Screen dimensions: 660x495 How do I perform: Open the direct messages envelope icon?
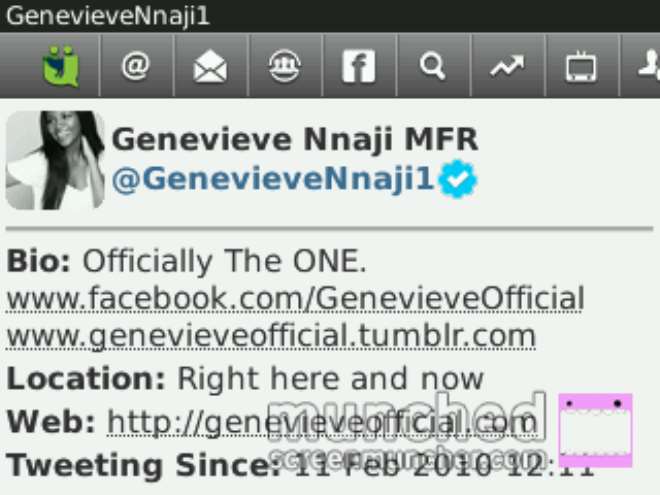point(210,67)
